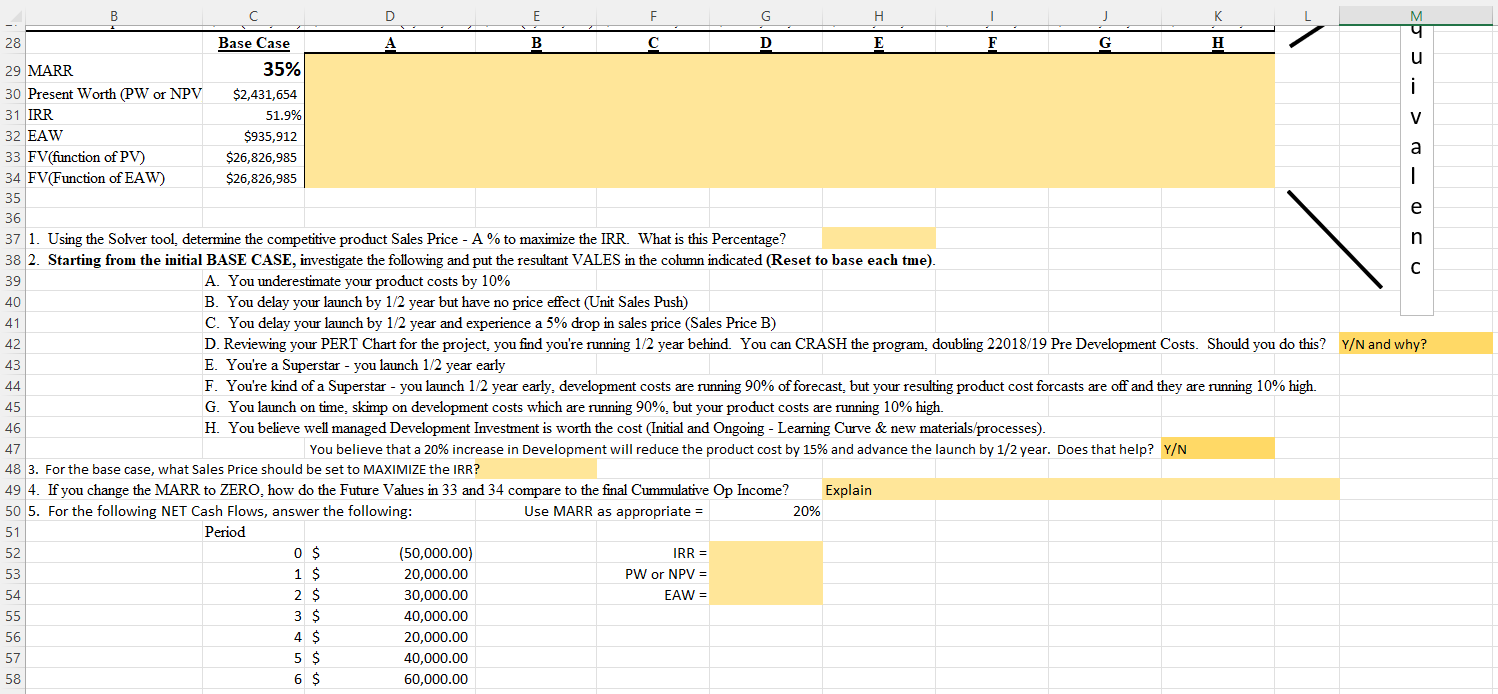Select the FV(function of PV) value $26,826,985
The width and height of the screenshot is (1498, 694).
(x=253, y=156)
